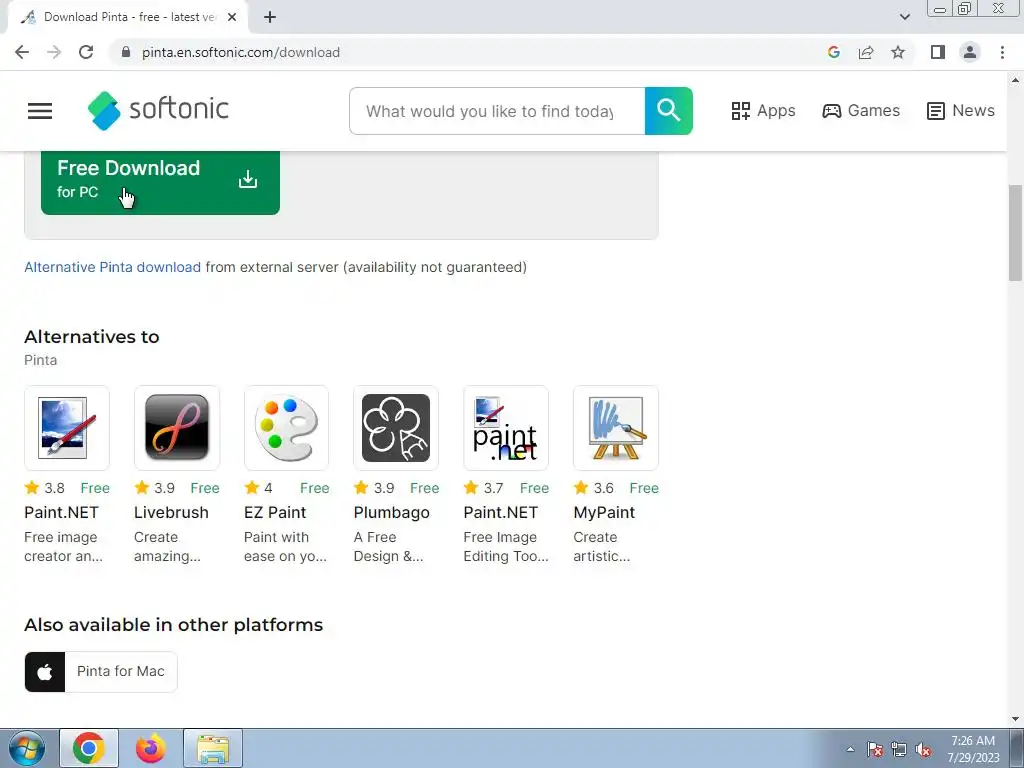The width and height of the screenshot is (1024, 768).
Task: Open the Plumbago app icon
Action: coord(396,428)
